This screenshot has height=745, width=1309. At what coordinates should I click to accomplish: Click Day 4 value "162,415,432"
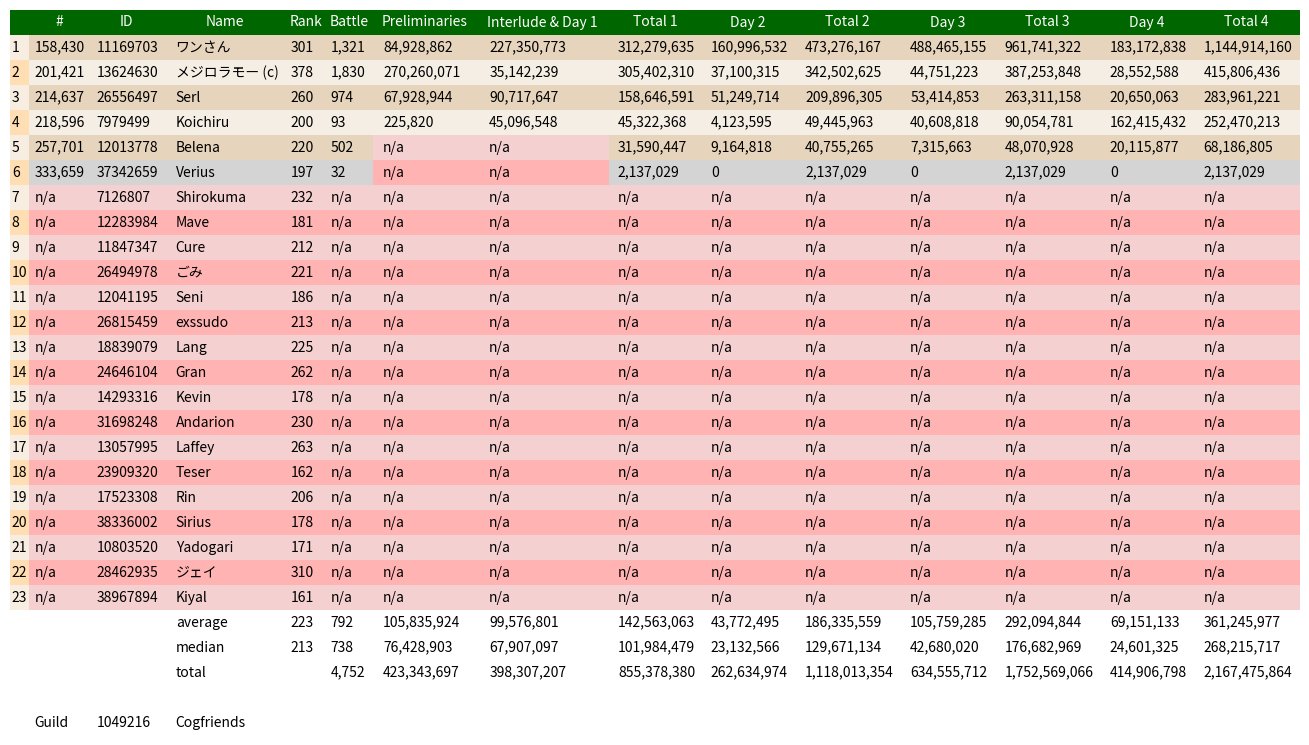(1148, 122)
